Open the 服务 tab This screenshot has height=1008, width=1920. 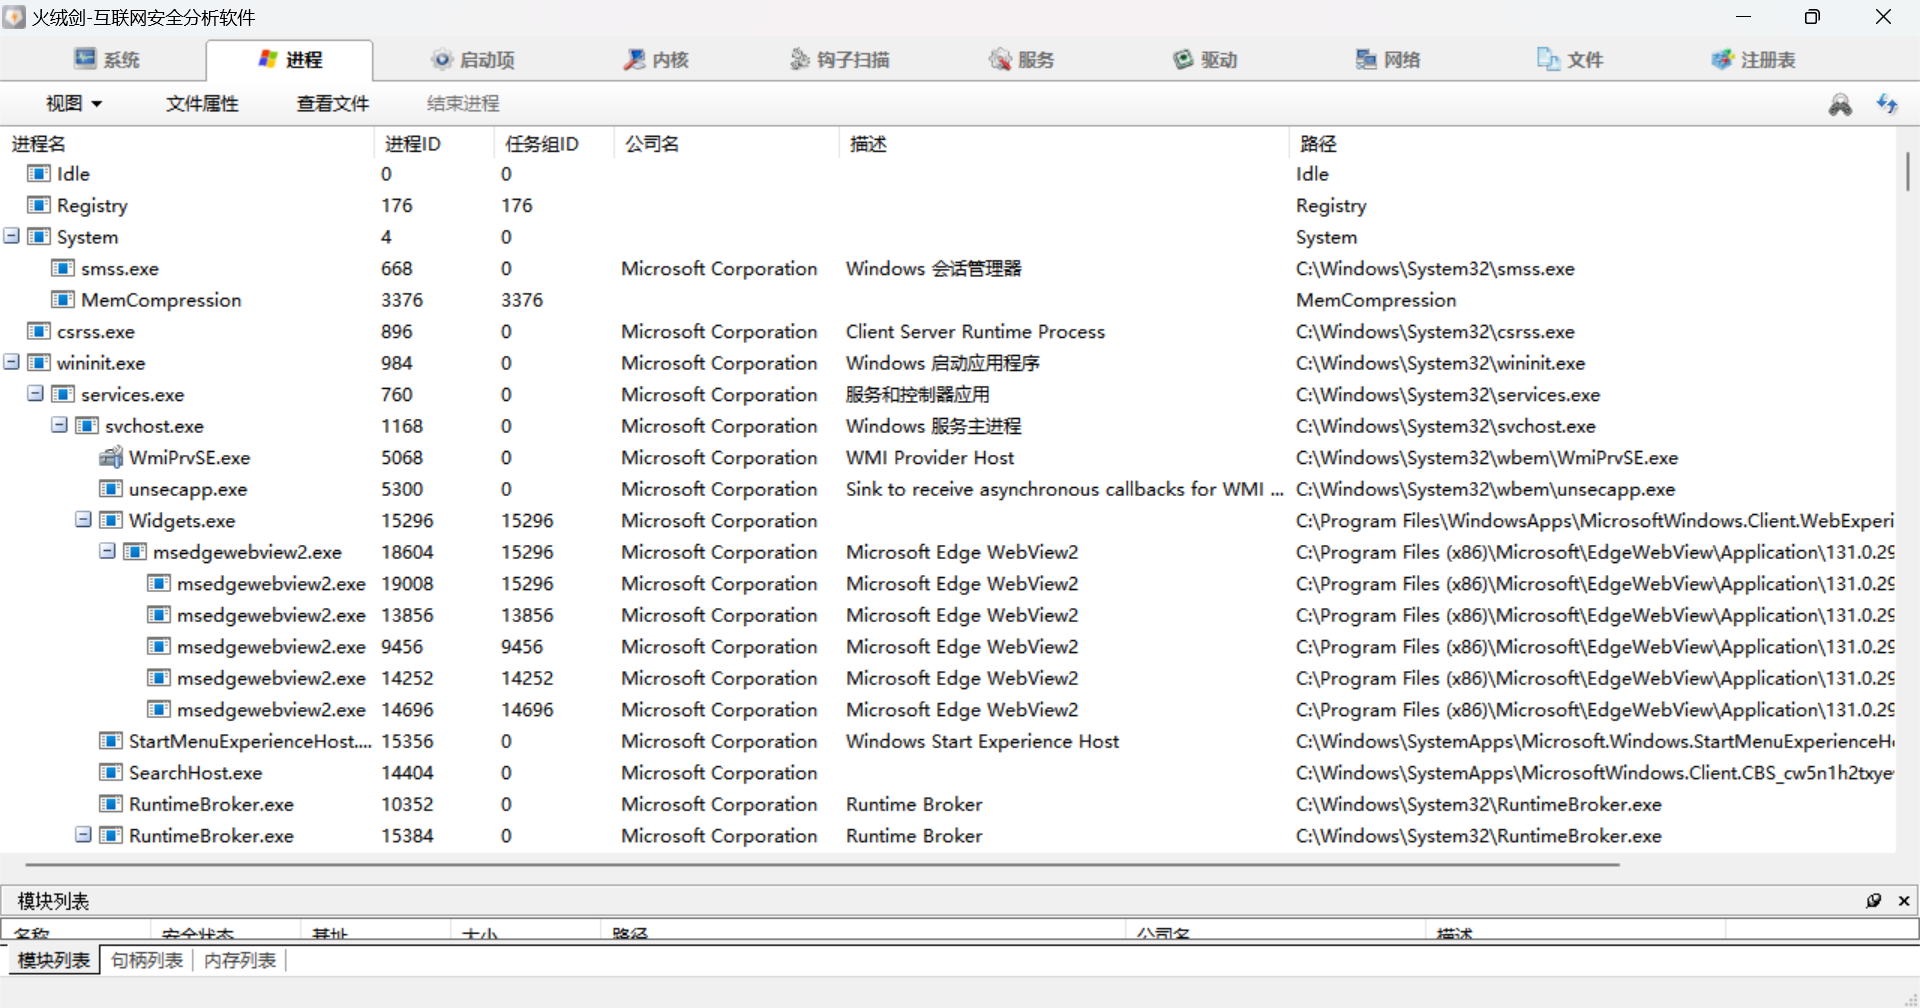pyautogui.click(x=1022, y=60)
